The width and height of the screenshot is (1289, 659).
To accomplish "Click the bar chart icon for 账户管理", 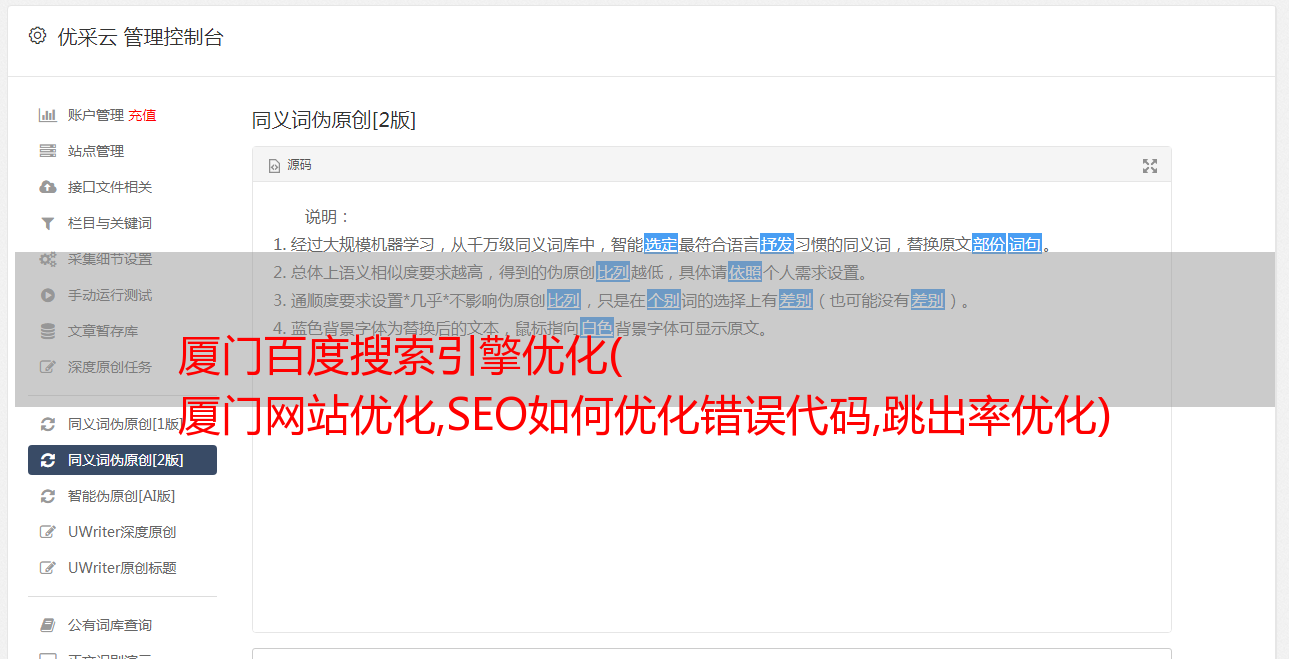I will click(47, 115).
